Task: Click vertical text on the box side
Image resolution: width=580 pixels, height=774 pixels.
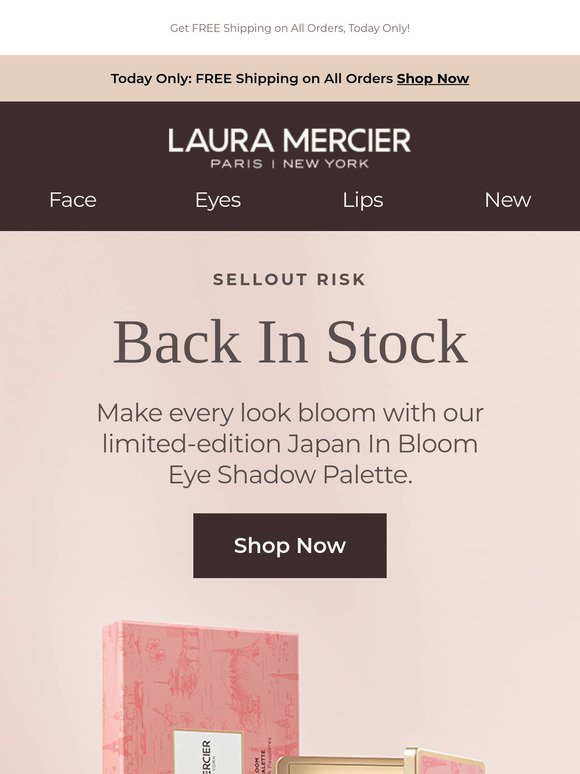Action: pyautogui.click(x=264, y=755)
